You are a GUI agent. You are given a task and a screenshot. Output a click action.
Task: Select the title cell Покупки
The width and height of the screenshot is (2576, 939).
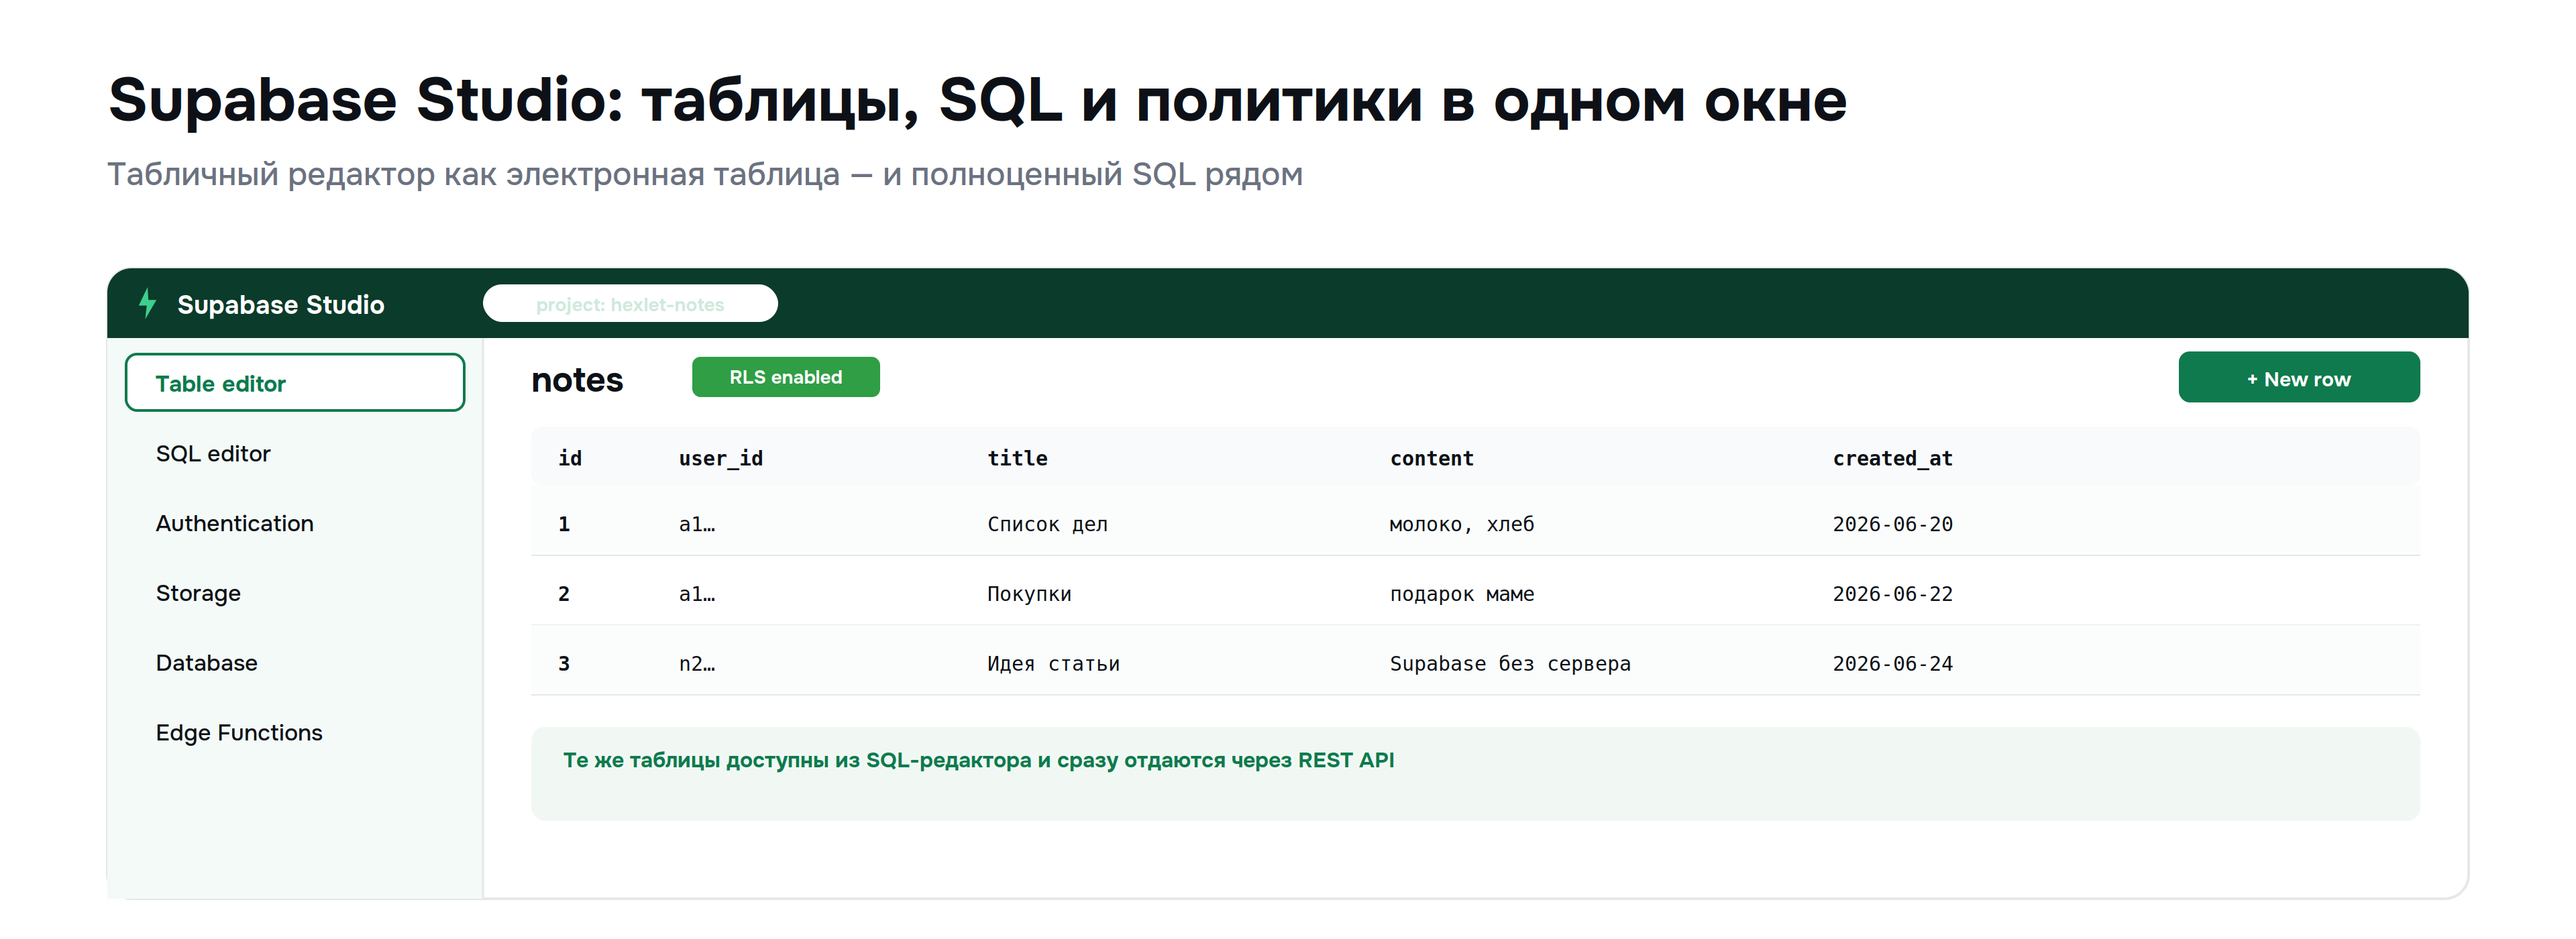1029,594
